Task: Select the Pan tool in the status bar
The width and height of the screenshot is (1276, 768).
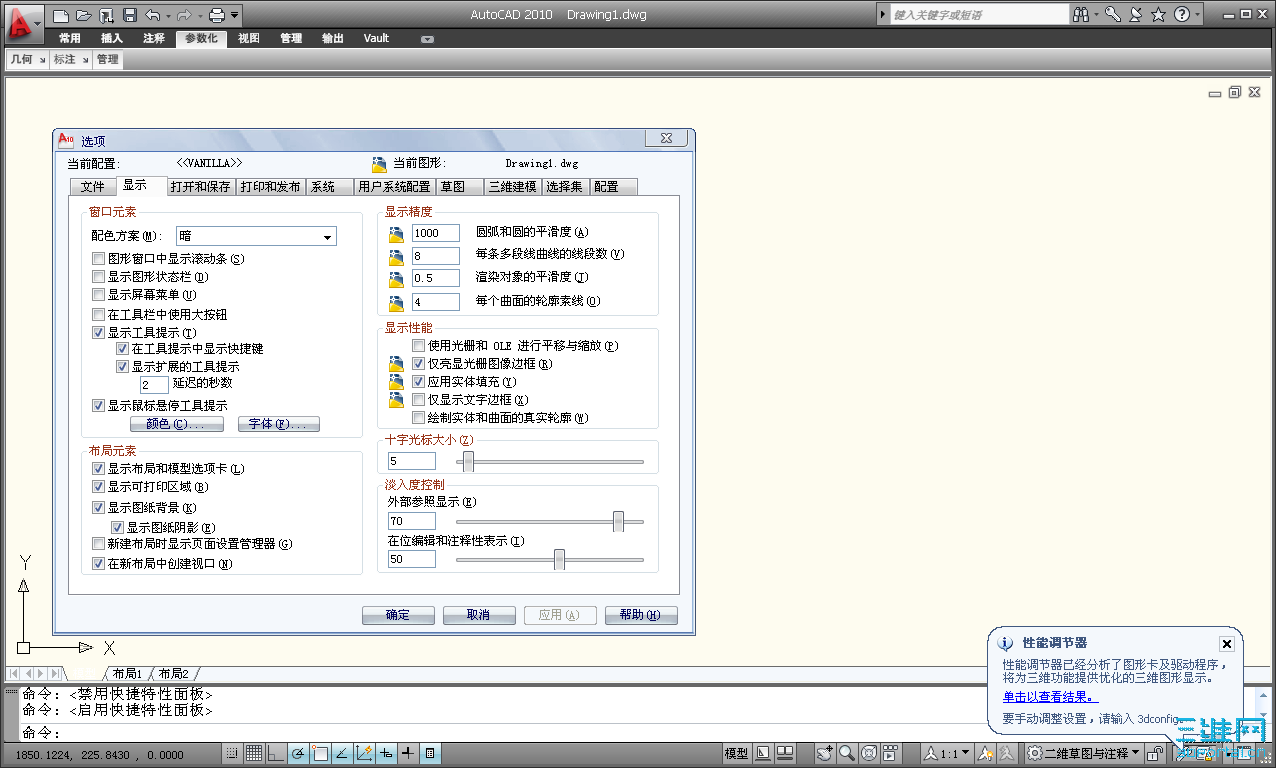Action: [823, 753]
